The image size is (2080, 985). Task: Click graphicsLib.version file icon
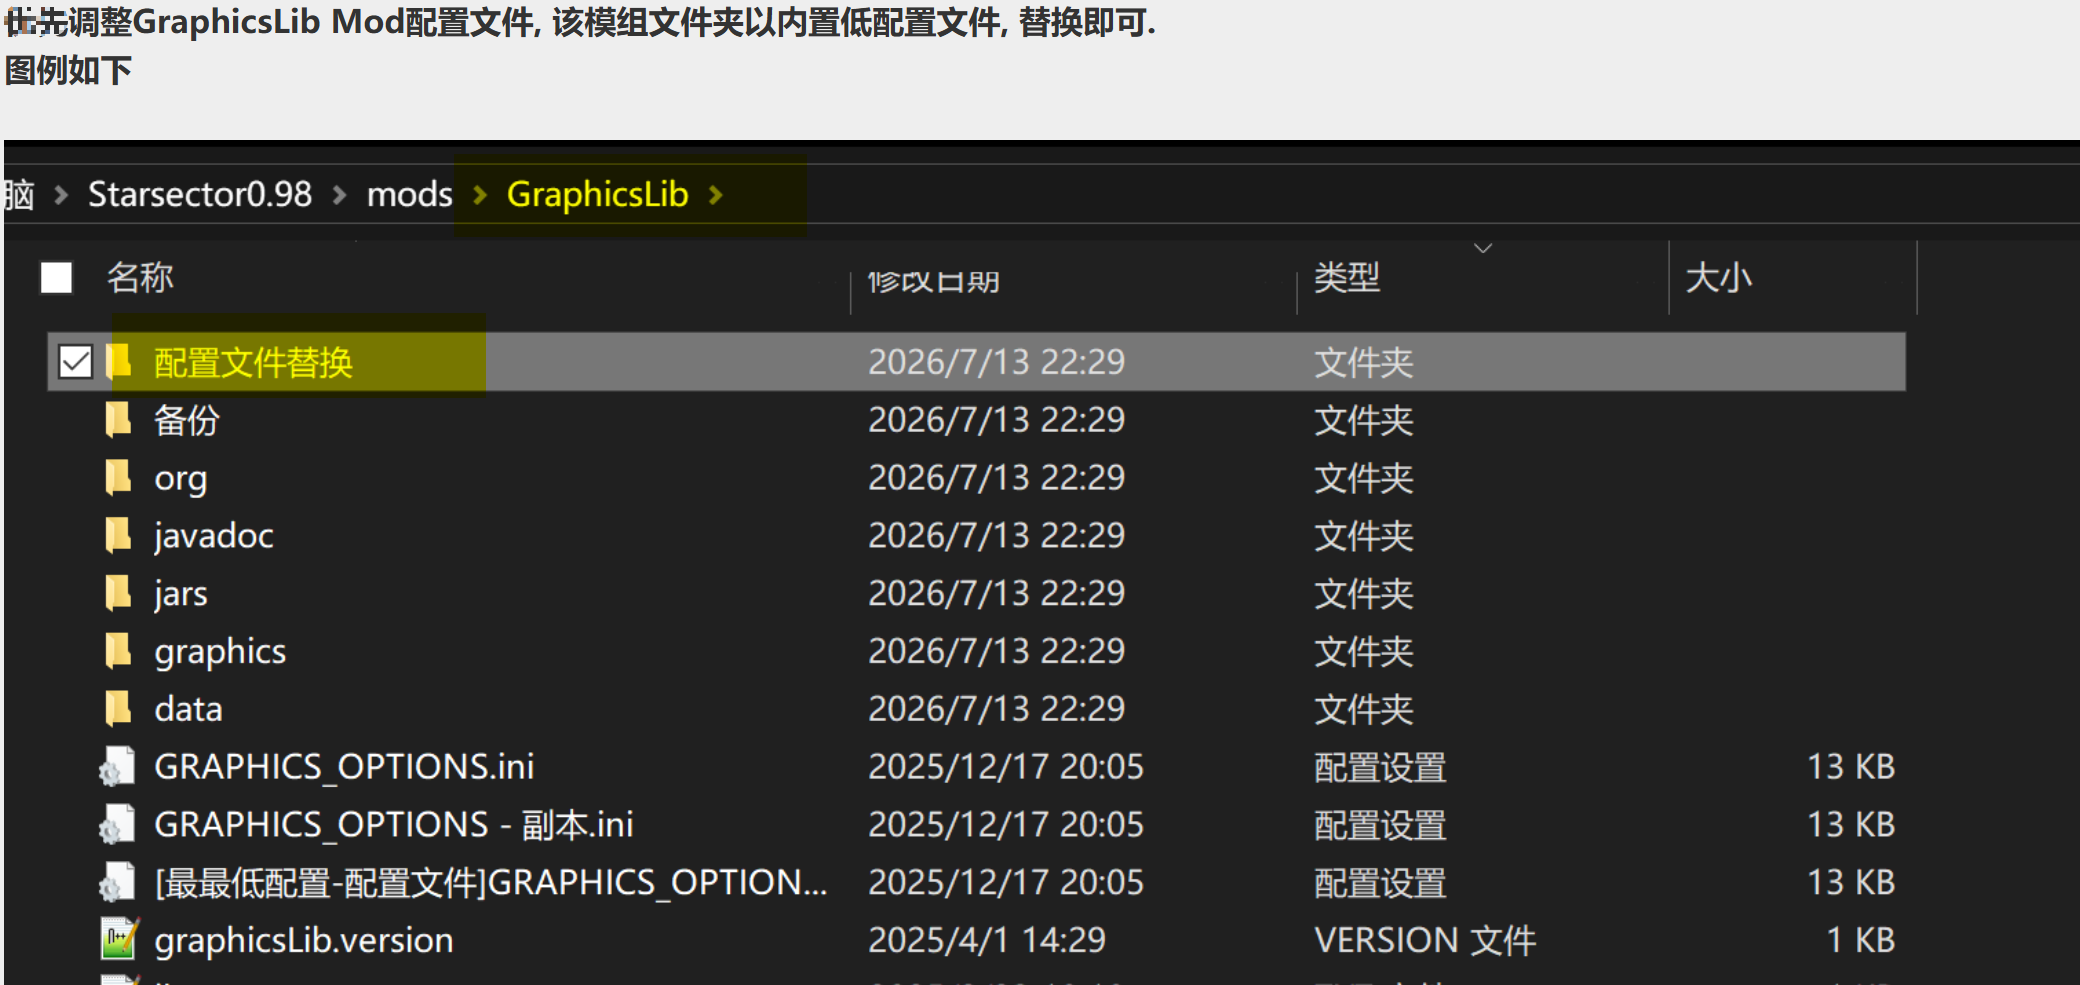[x=120, y=939]
